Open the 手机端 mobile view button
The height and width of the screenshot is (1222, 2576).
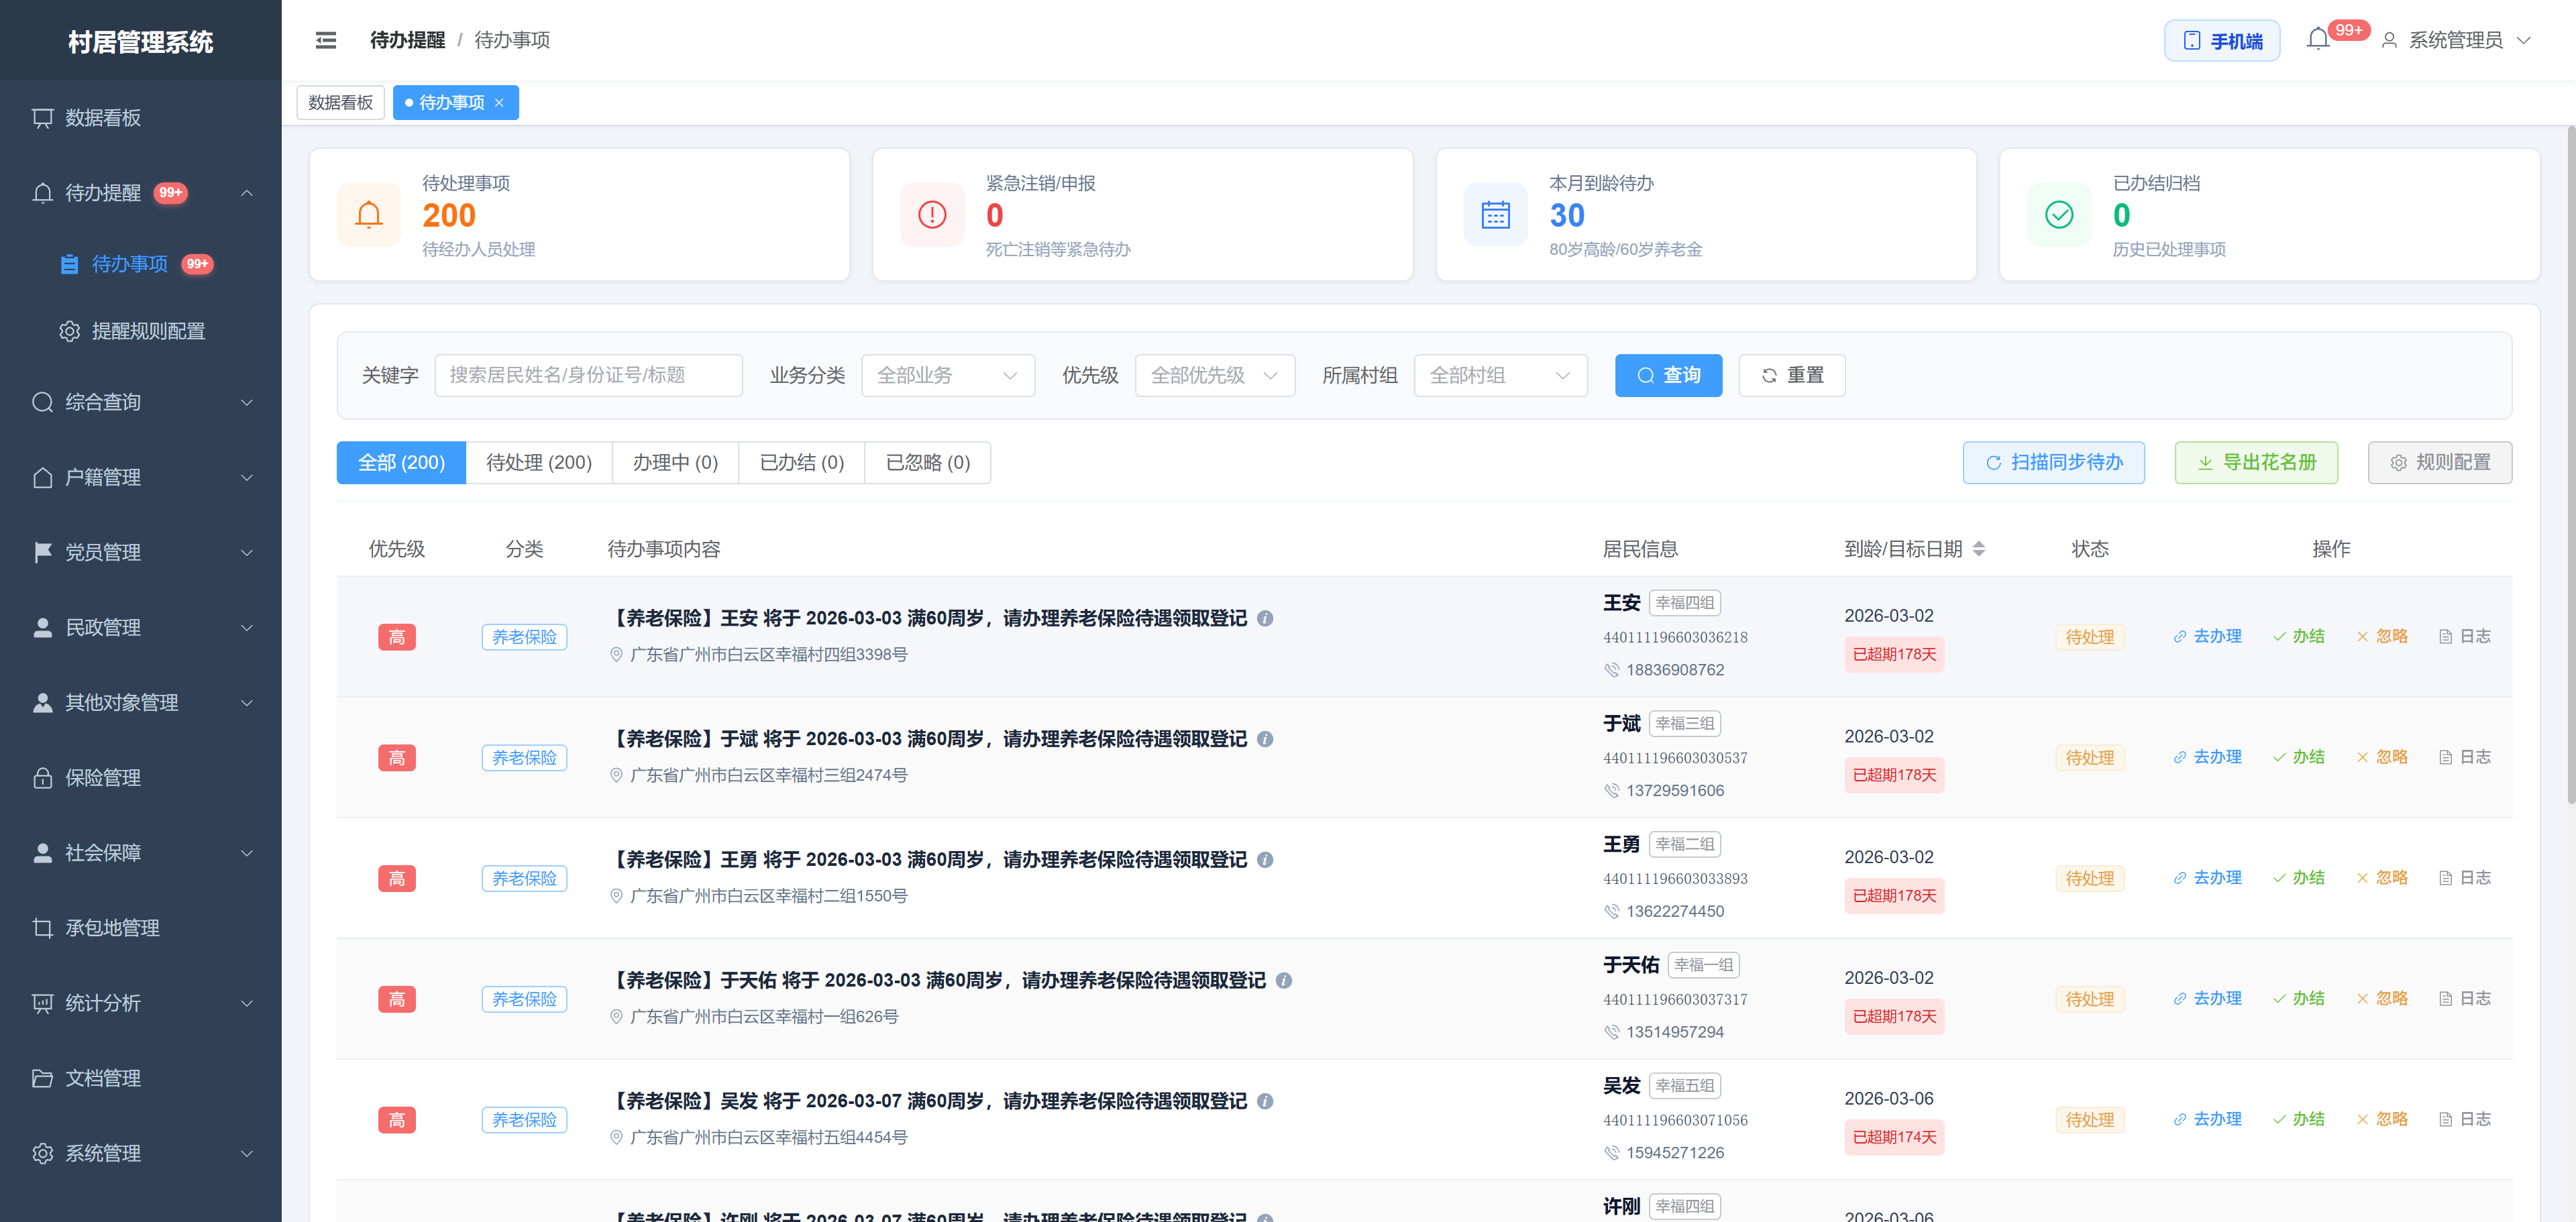[2222, 41]
